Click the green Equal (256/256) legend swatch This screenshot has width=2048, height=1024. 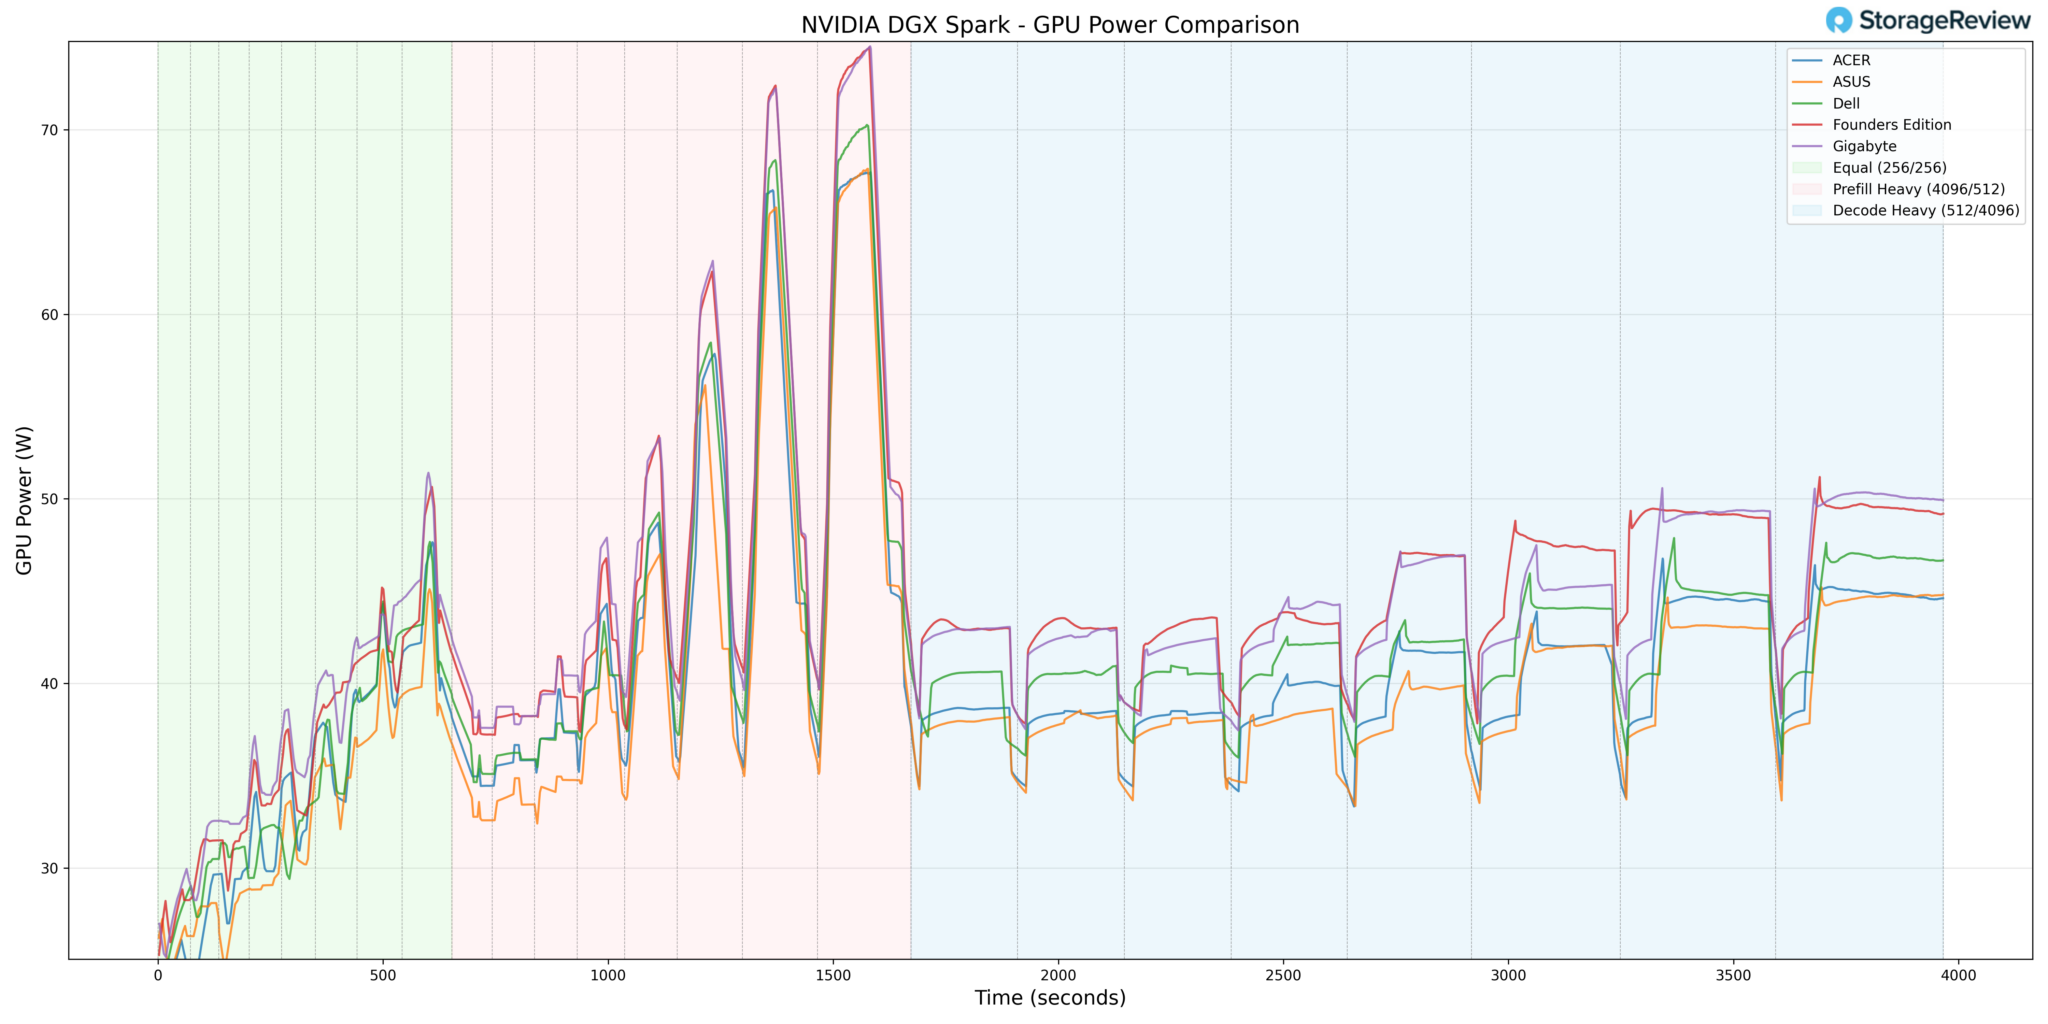coord(1808,168)
